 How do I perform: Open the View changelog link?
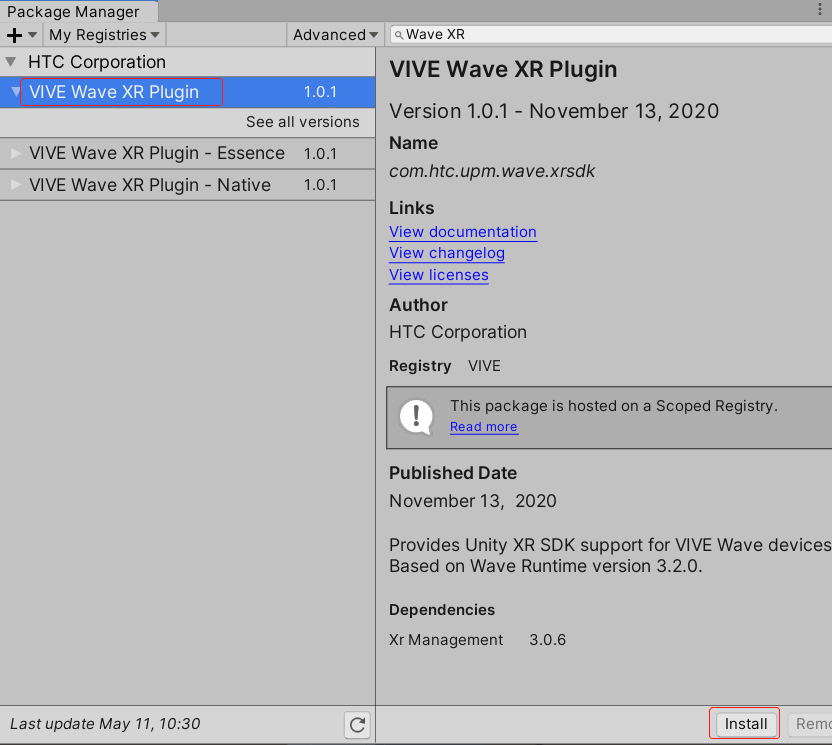[x=446, y=253]
